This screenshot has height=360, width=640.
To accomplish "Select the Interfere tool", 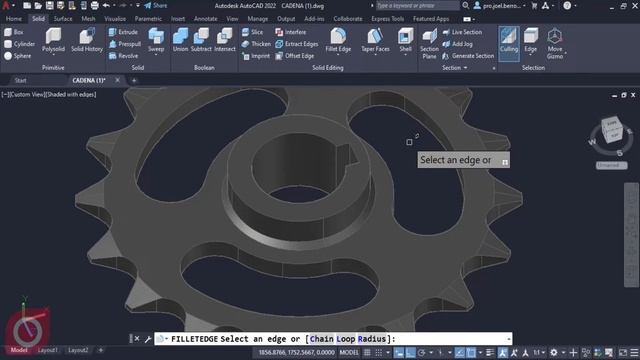I will (291, 32).
